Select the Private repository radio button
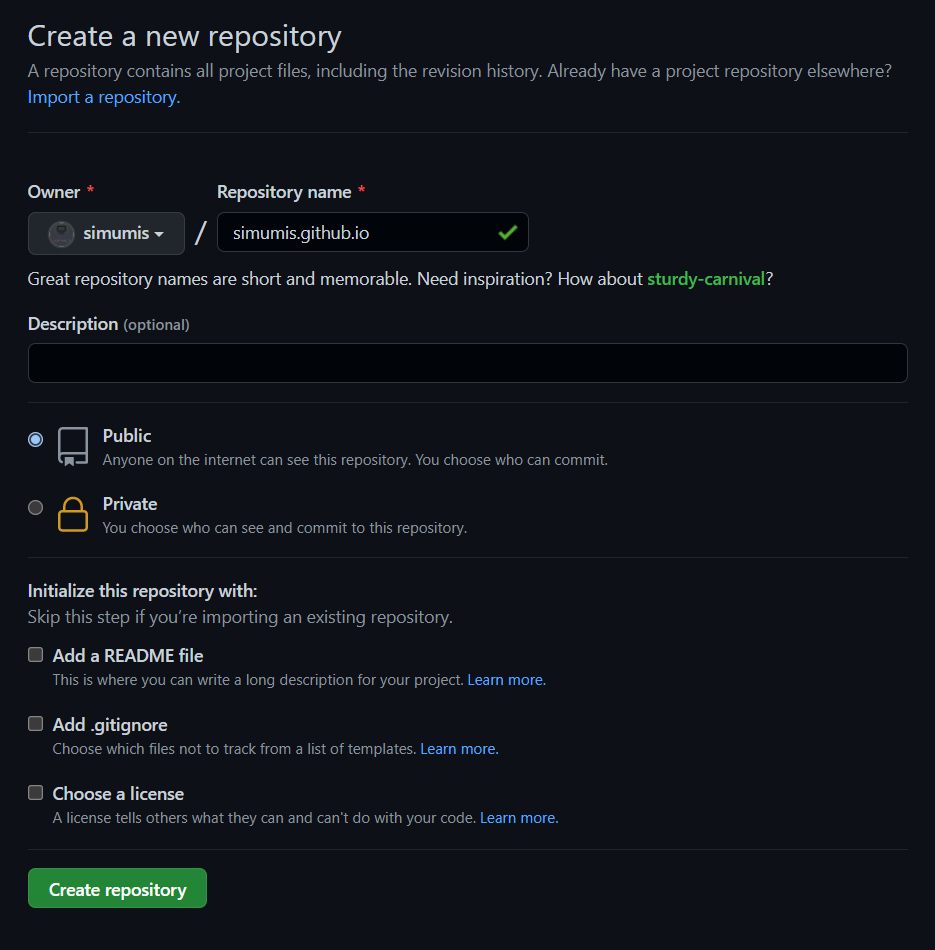935x950 pixels. 35,507
